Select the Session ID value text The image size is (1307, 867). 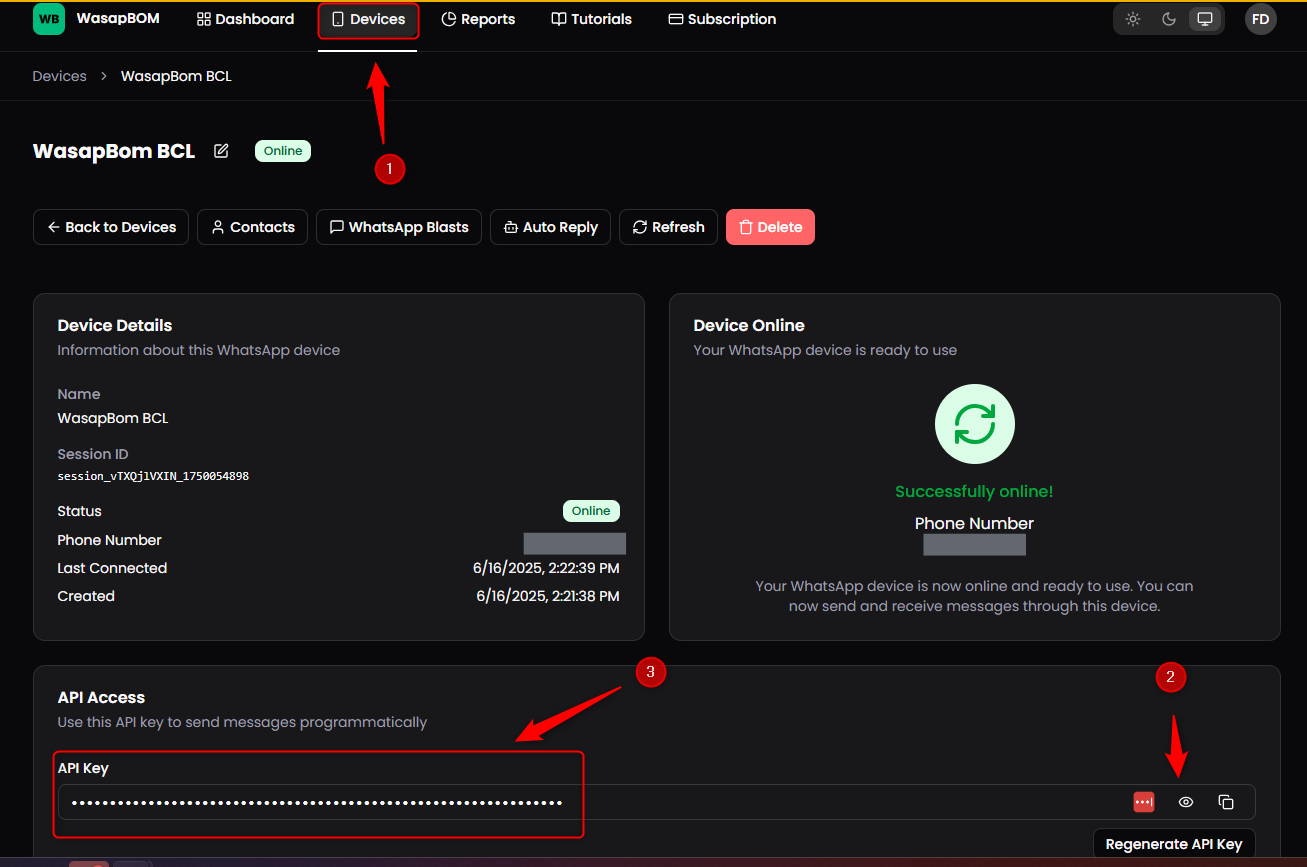pyautogui.click(x=153, y=477)
